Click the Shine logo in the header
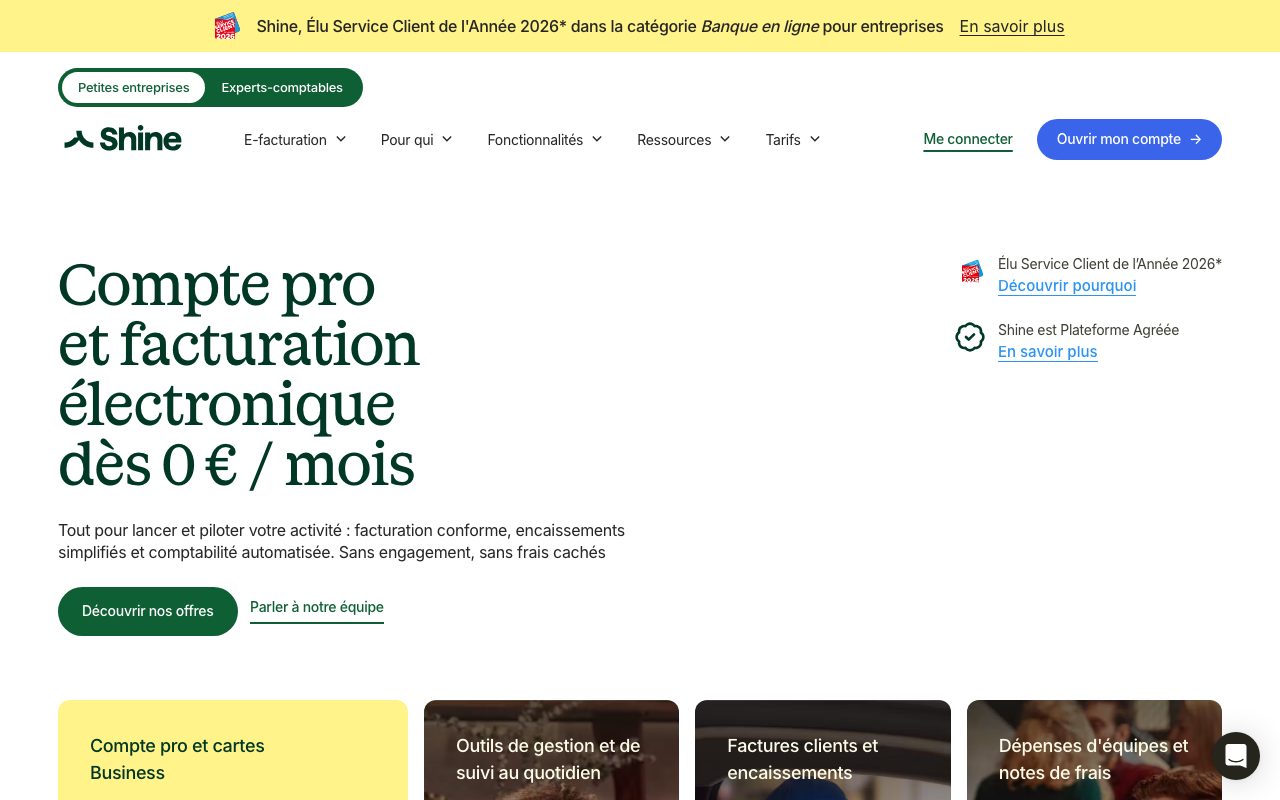 [x=122, y=139]
